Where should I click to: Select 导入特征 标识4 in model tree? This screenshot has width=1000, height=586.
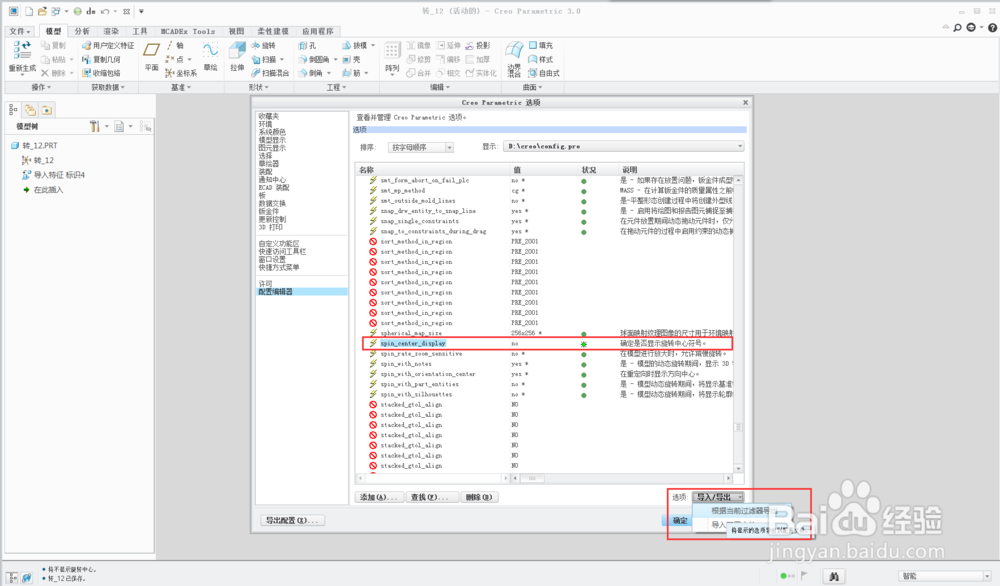click(x=54, y=175)
